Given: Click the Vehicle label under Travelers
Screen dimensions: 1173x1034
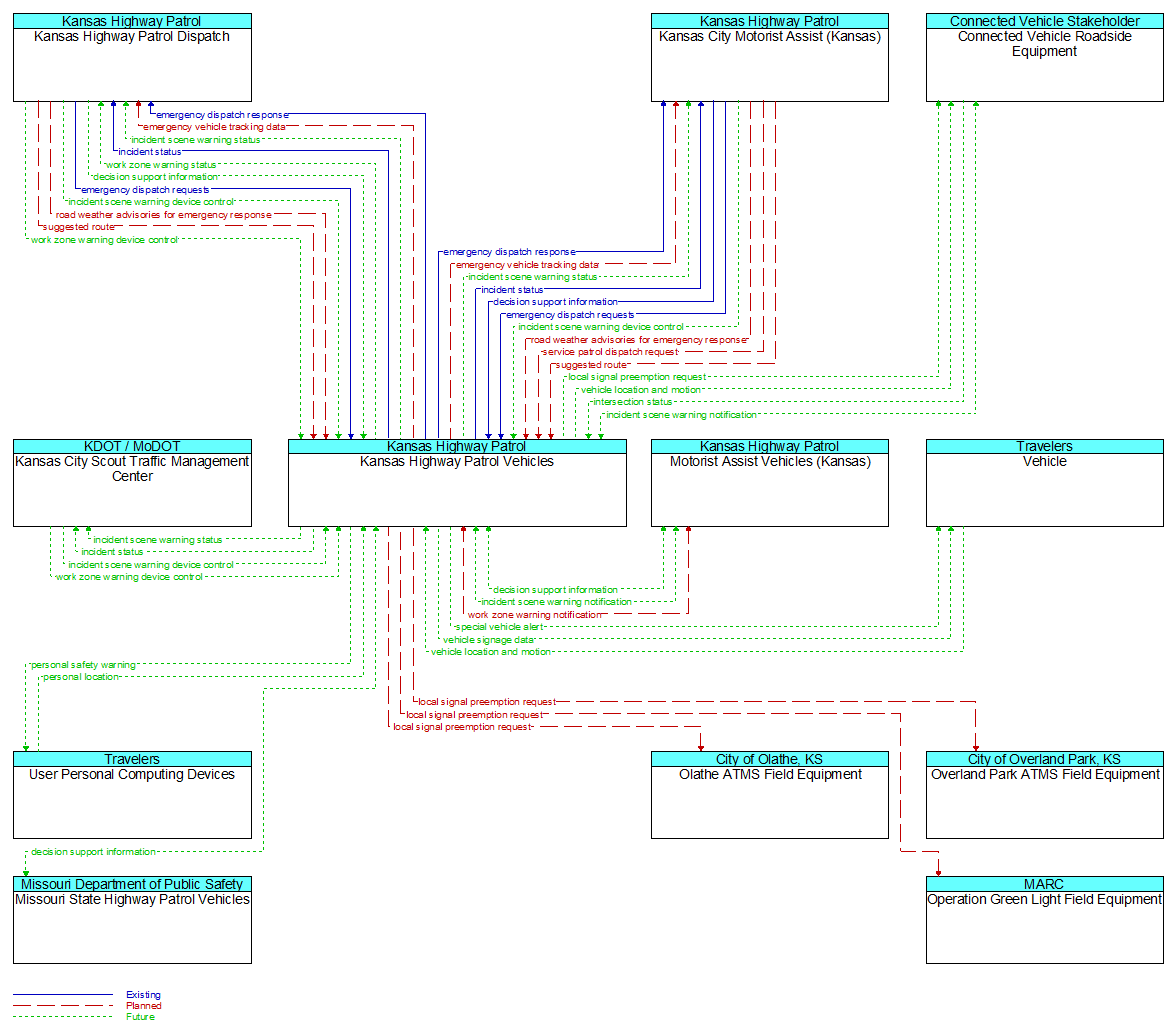Looking at the screenshot, I should tap(1044, 462).
